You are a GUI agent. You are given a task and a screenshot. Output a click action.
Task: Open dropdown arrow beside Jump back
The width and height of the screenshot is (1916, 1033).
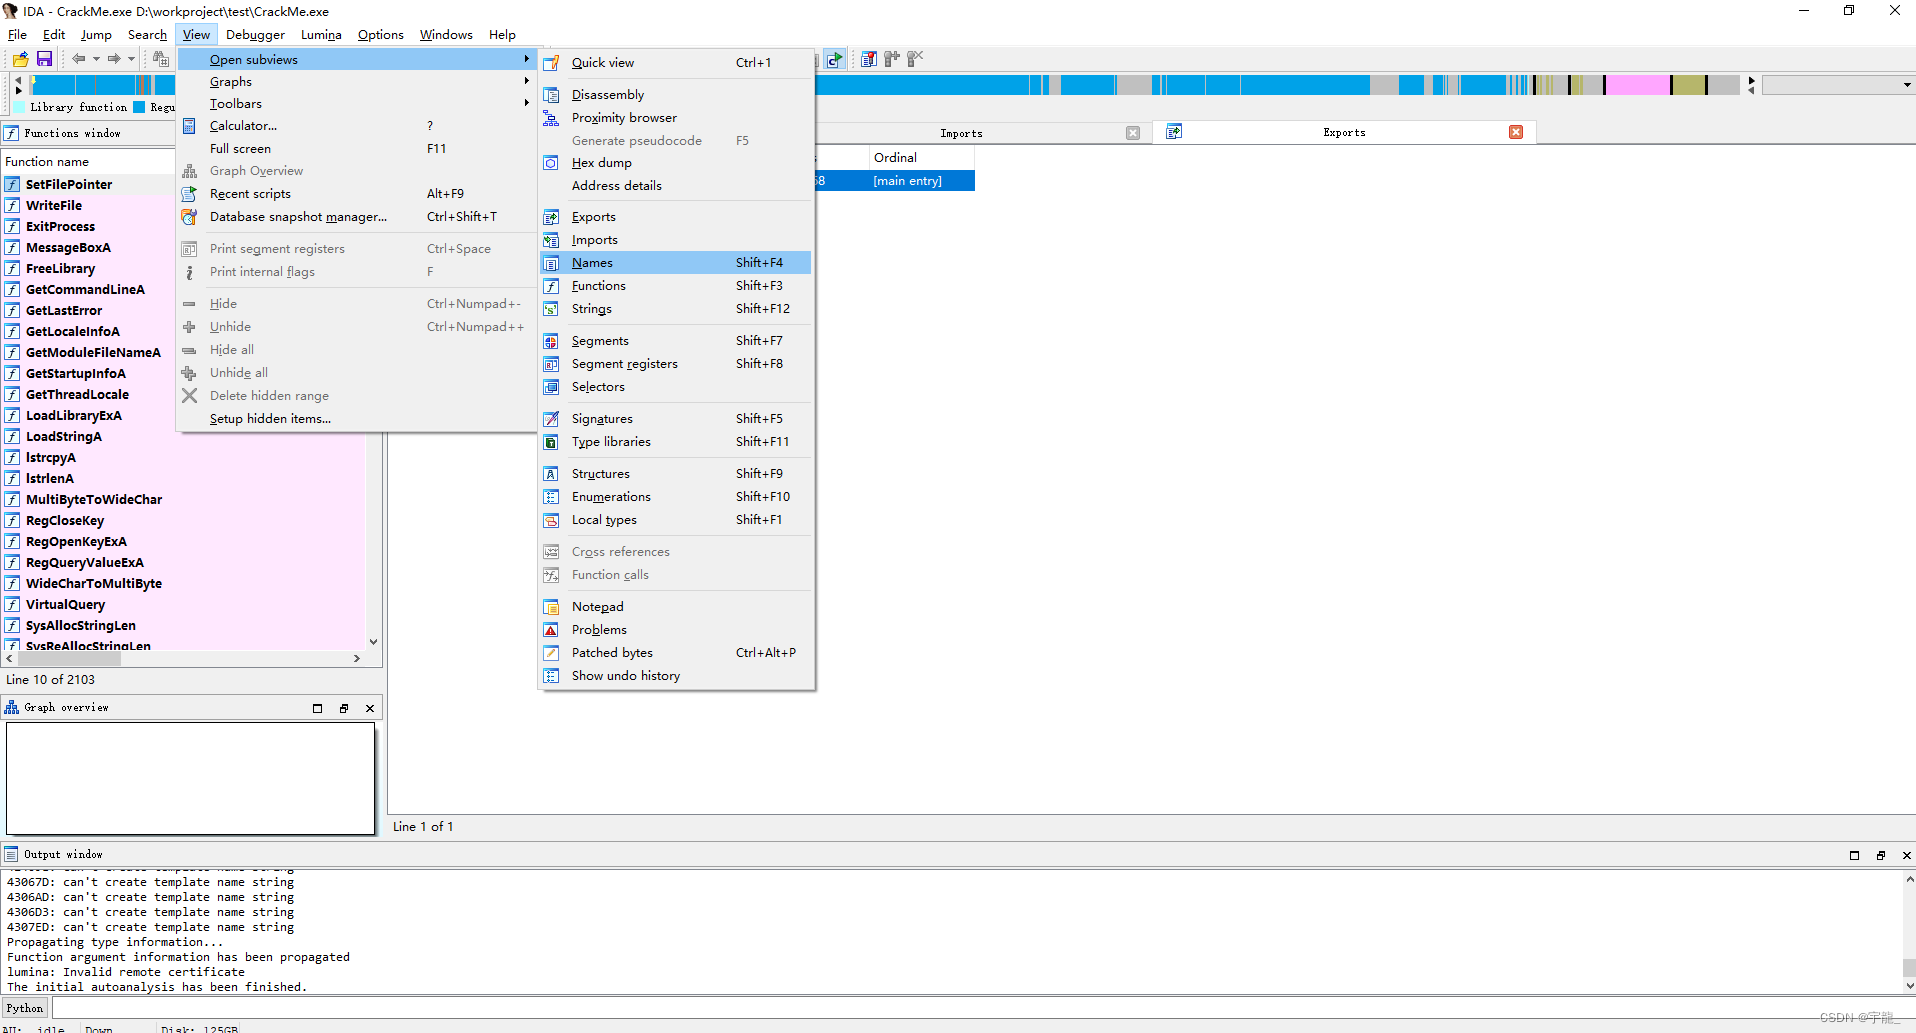point(96,59)
